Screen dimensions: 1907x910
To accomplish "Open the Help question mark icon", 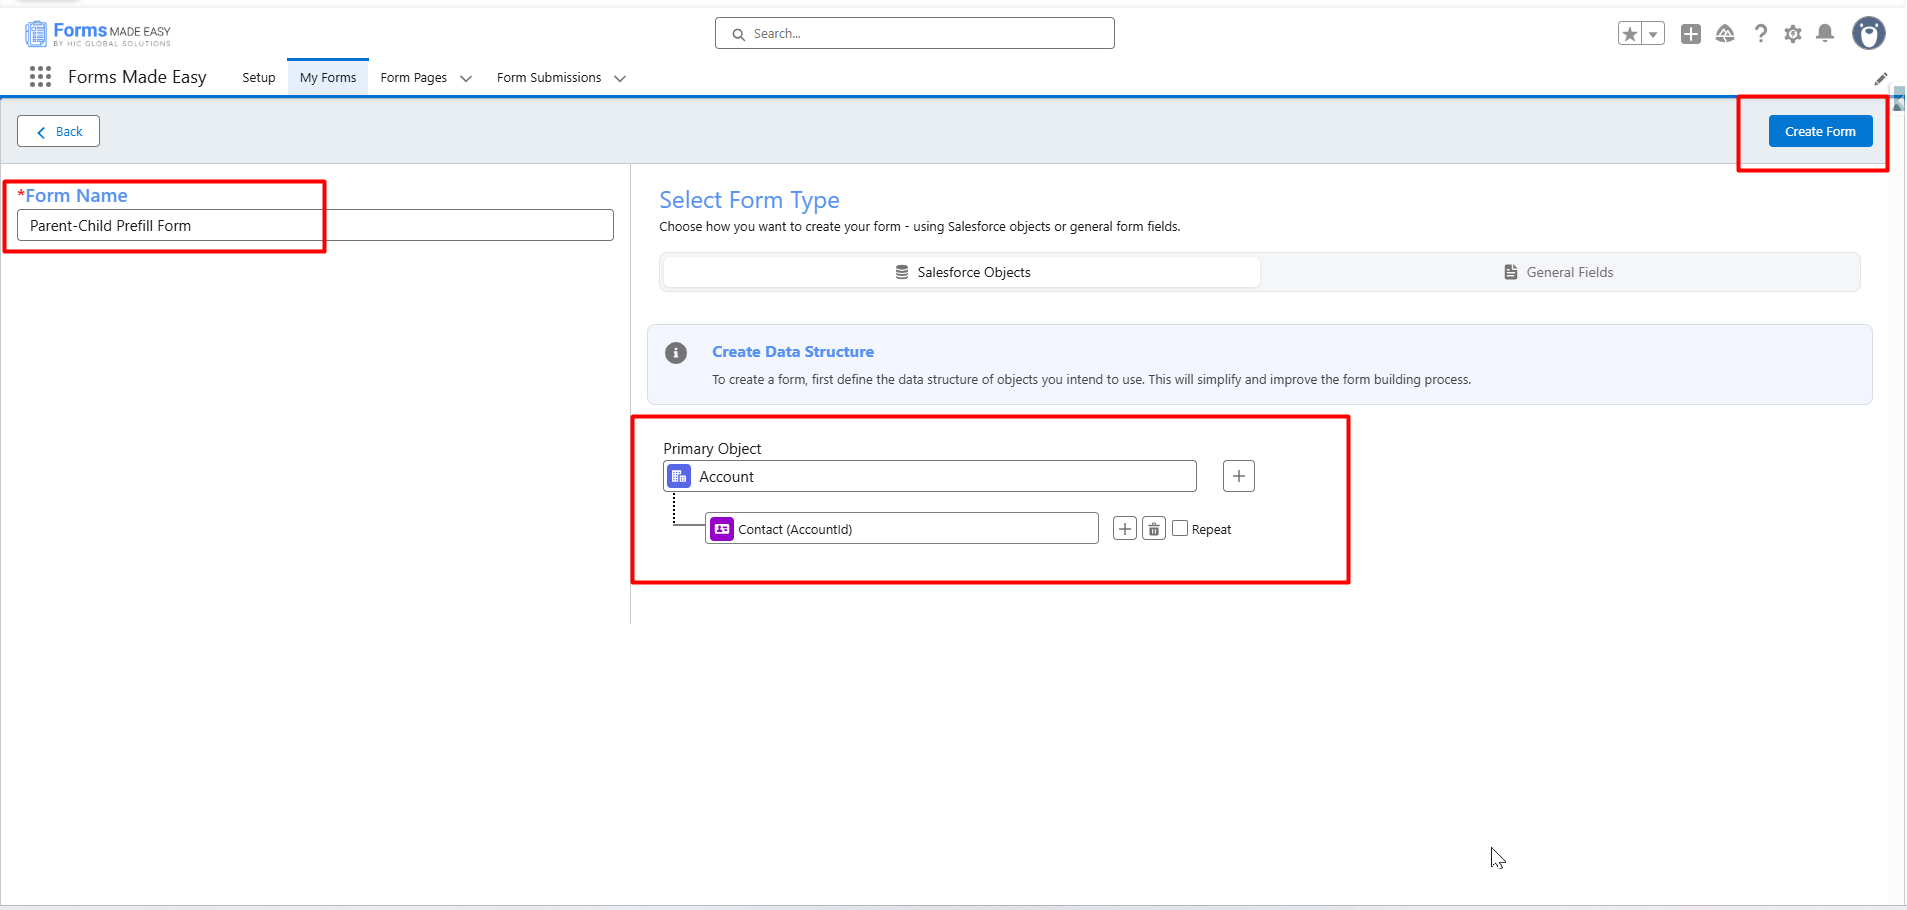I will click(1761, 34).
